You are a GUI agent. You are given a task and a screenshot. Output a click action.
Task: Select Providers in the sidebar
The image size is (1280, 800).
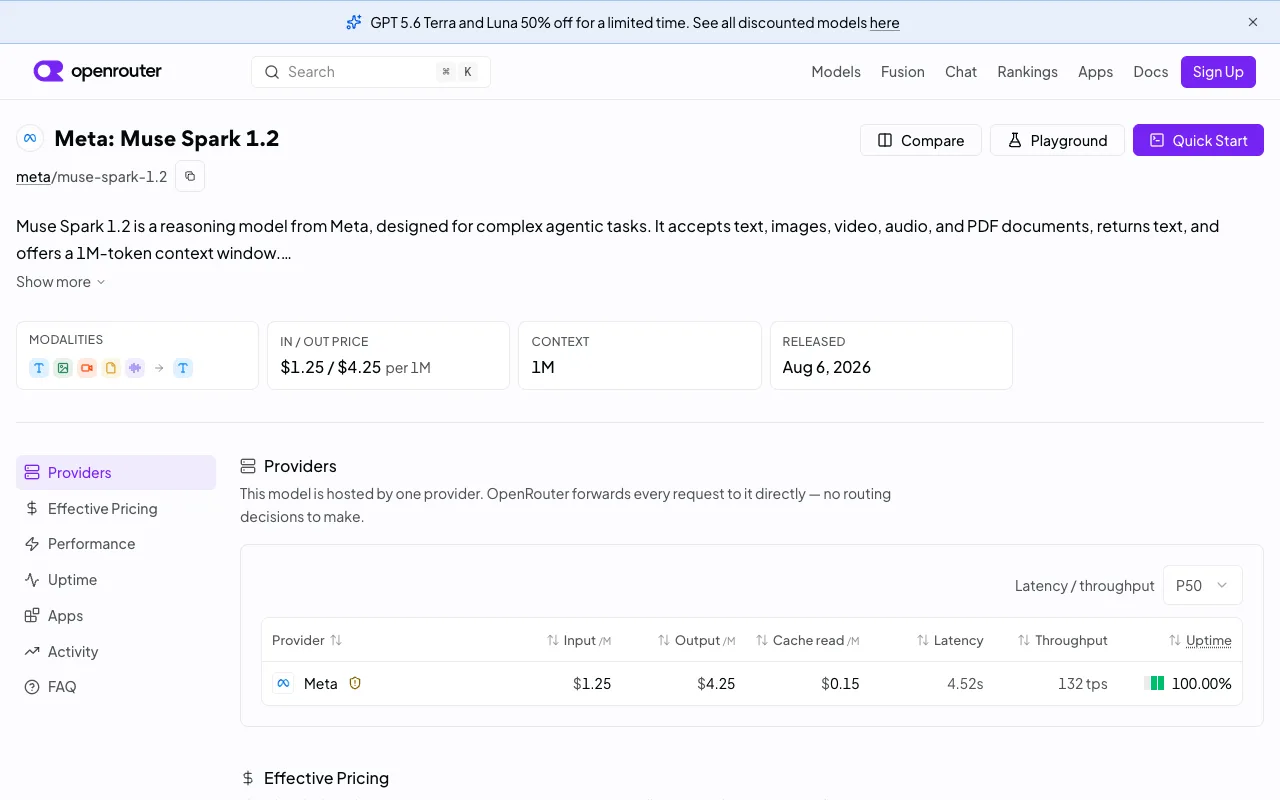pyautogui.click(x=116, y=472)
